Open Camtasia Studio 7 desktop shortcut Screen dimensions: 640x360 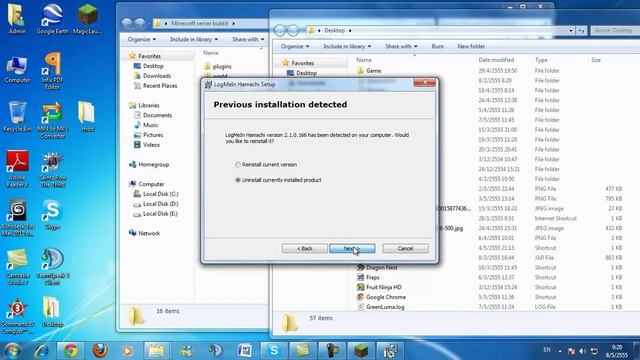[17, 267]
